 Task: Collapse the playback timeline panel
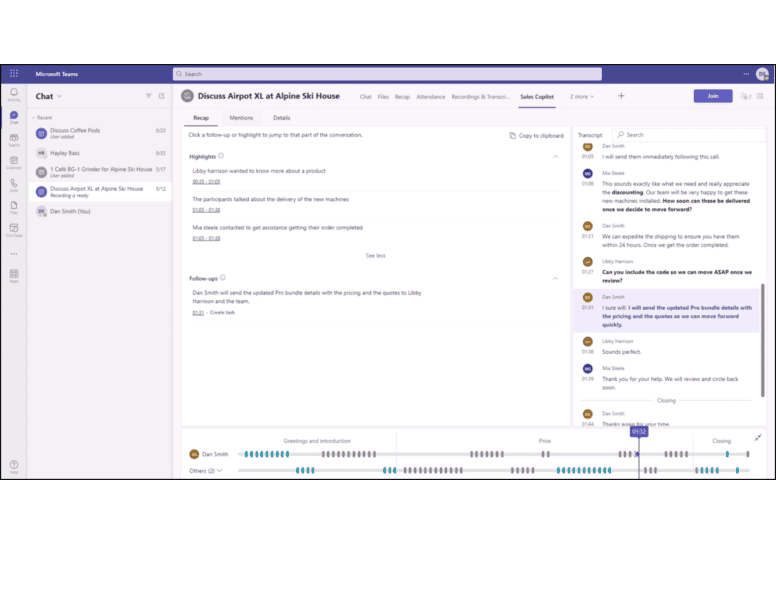click(x=757, y=438)
